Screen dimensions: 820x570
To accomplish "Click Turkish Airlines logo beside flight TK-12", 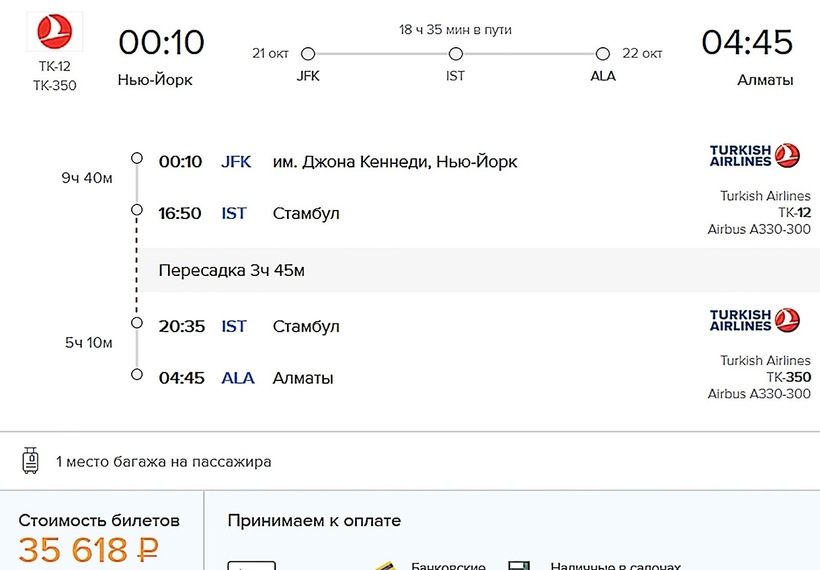I will click(755, 155).
